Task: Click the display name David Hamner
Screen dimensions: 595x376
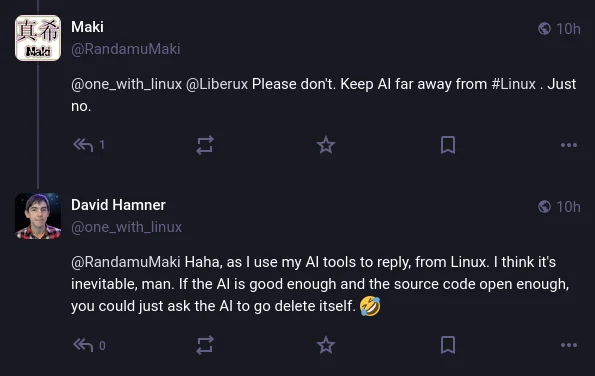Action: tap(118, 205)
